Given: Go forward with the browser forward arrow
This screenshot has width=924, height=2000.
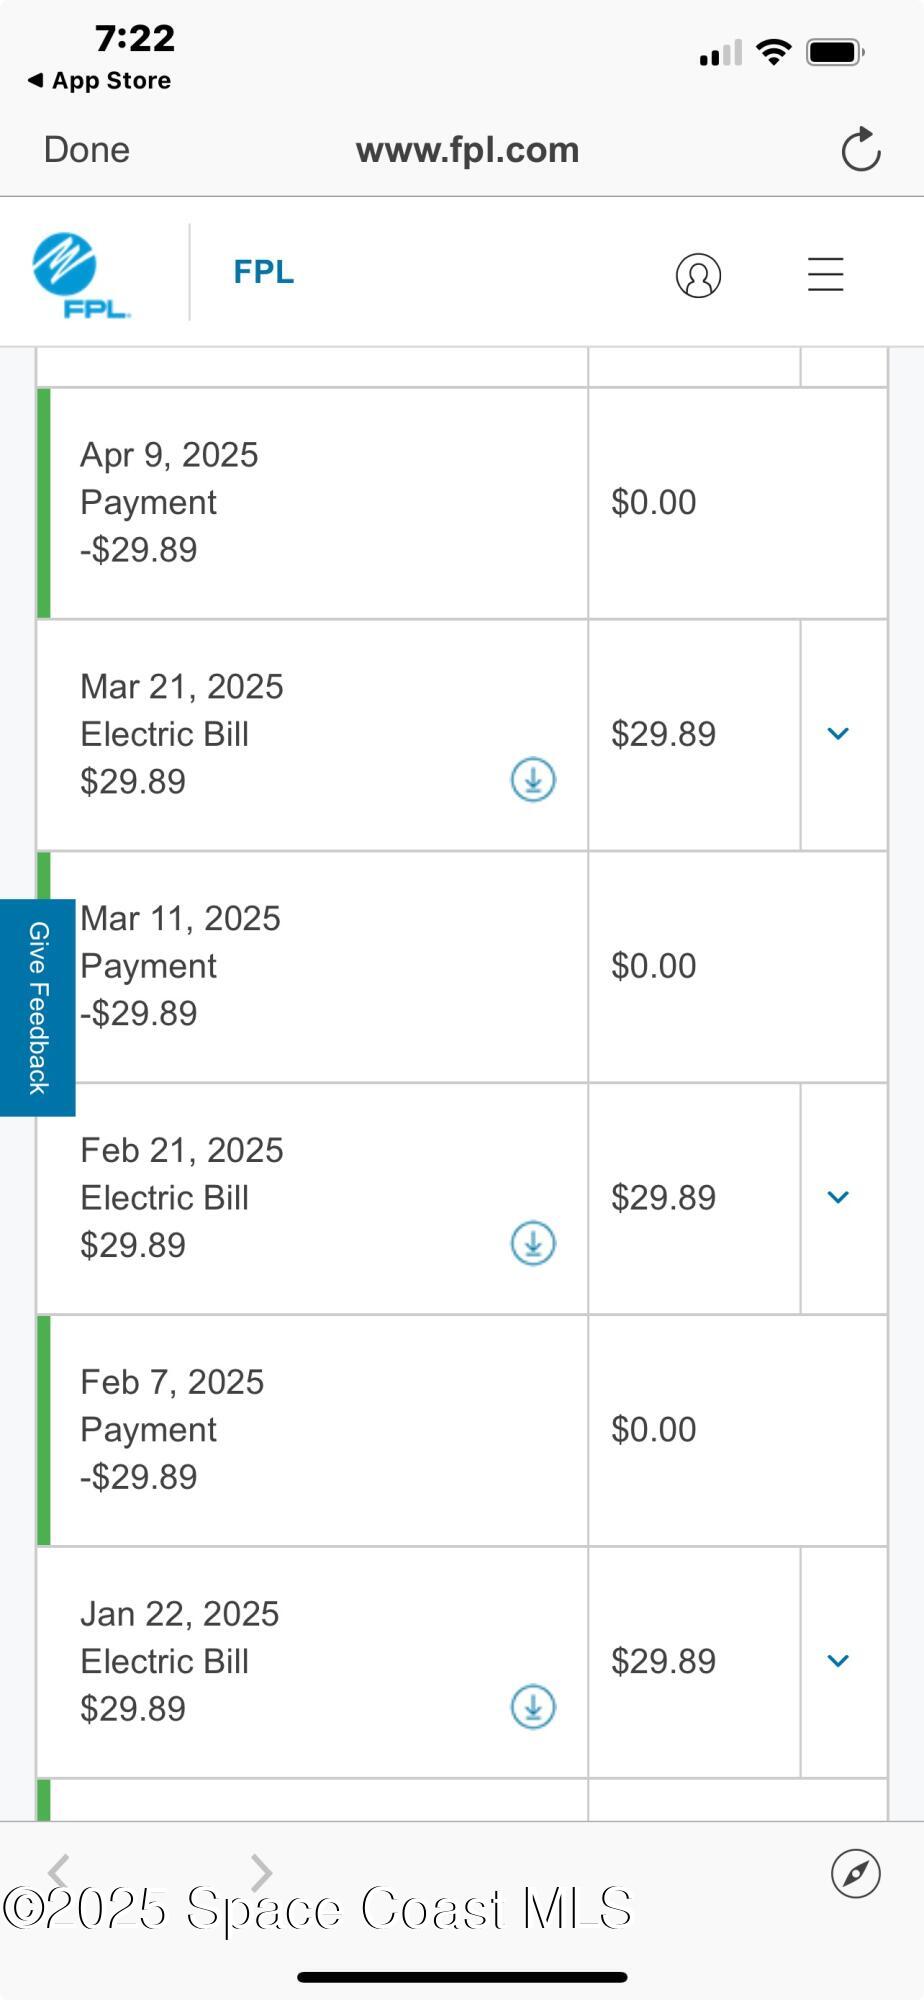Looking at the screenshot, I should (261, 1871).
